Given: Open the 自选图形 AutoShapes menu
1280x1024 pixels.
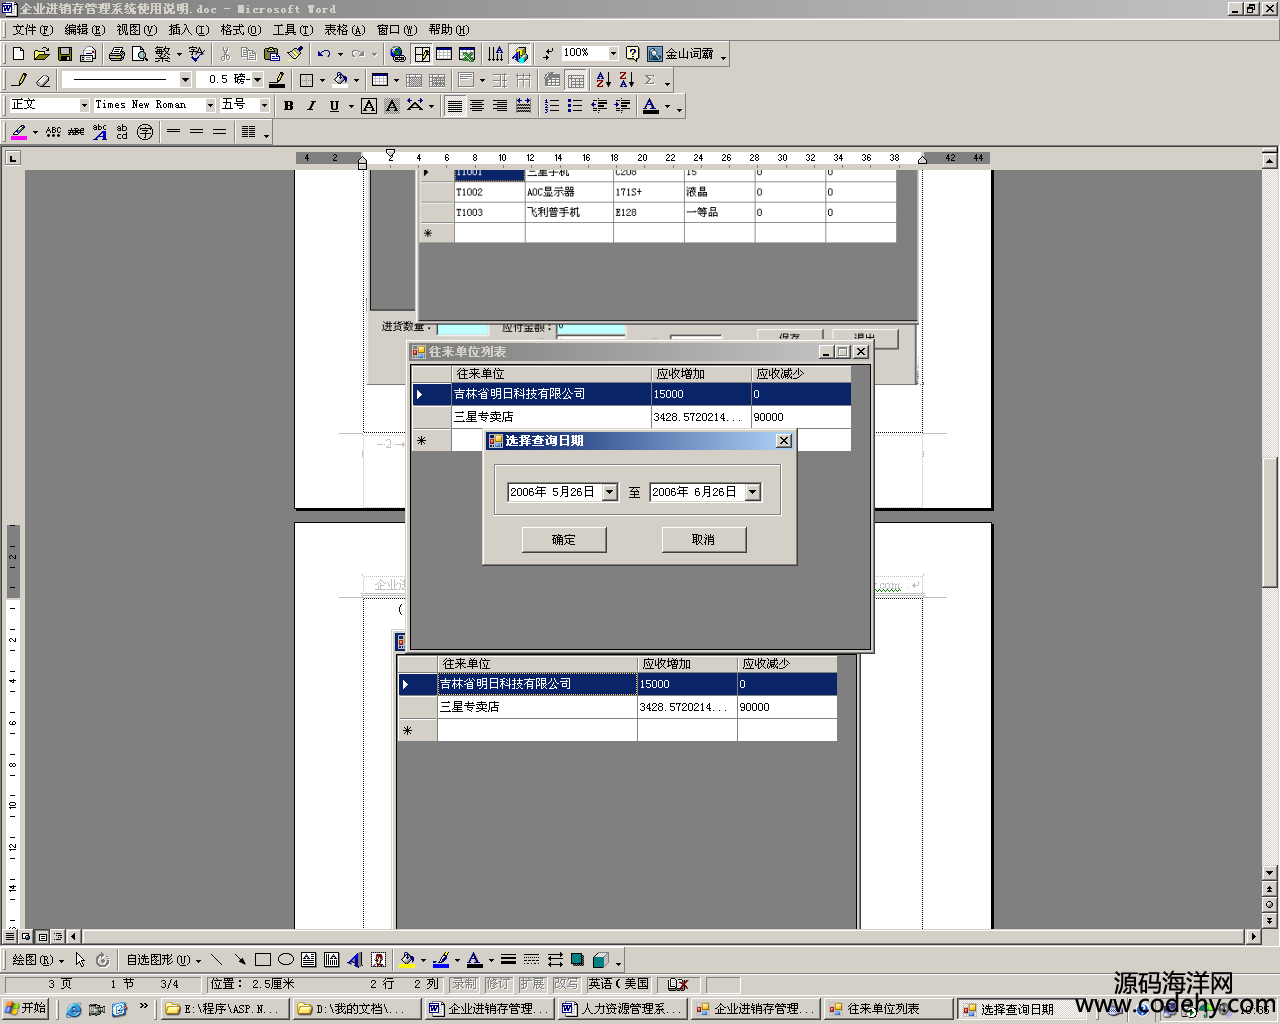Looking at the screenshot, I should pyautogui.click(x=163, y=960).
